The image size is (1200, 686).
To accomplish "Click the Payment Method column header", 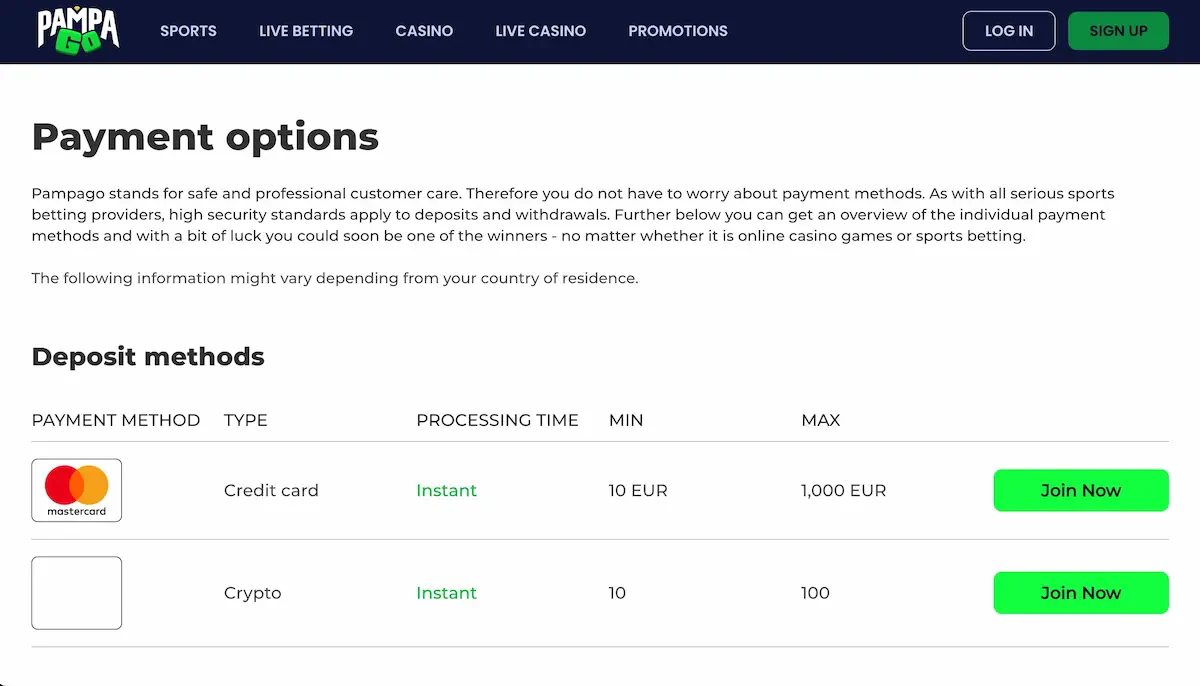I will click(x=116, y=420).
